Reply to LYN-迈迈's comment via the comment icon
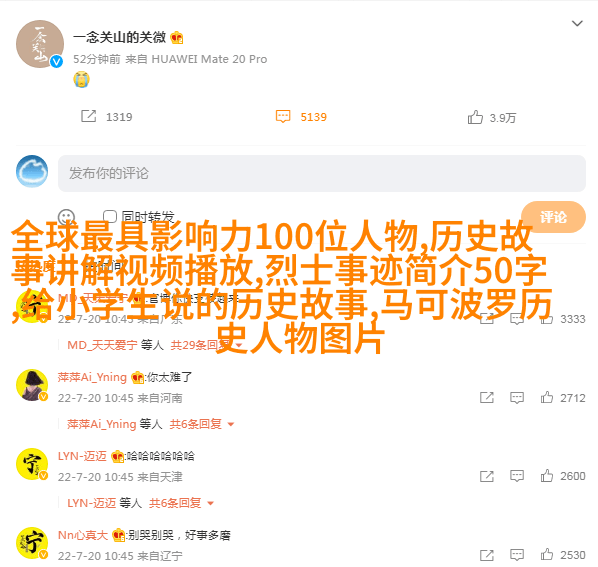The image size is (598, 567). tap(517, 476)
